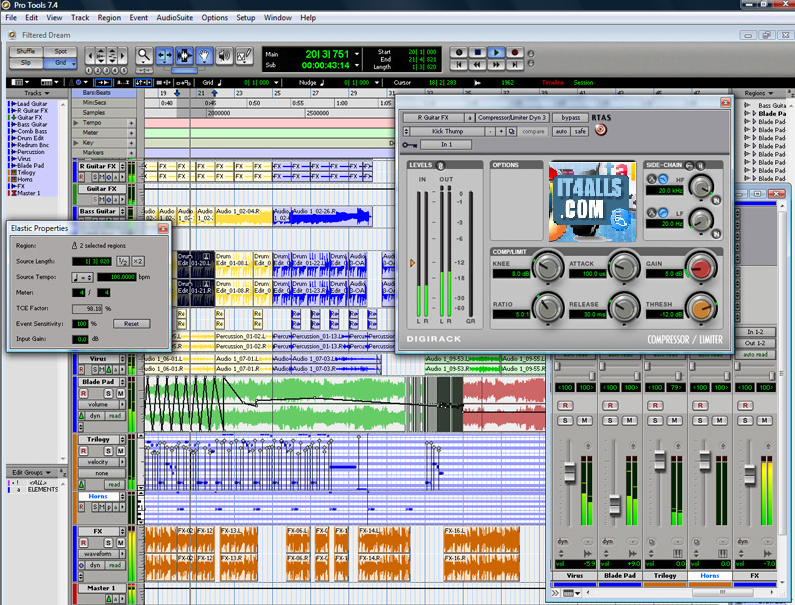Toggle auto in the plug-in header
The width and height of the screenshot is (795, 605).
coord(561,131)
